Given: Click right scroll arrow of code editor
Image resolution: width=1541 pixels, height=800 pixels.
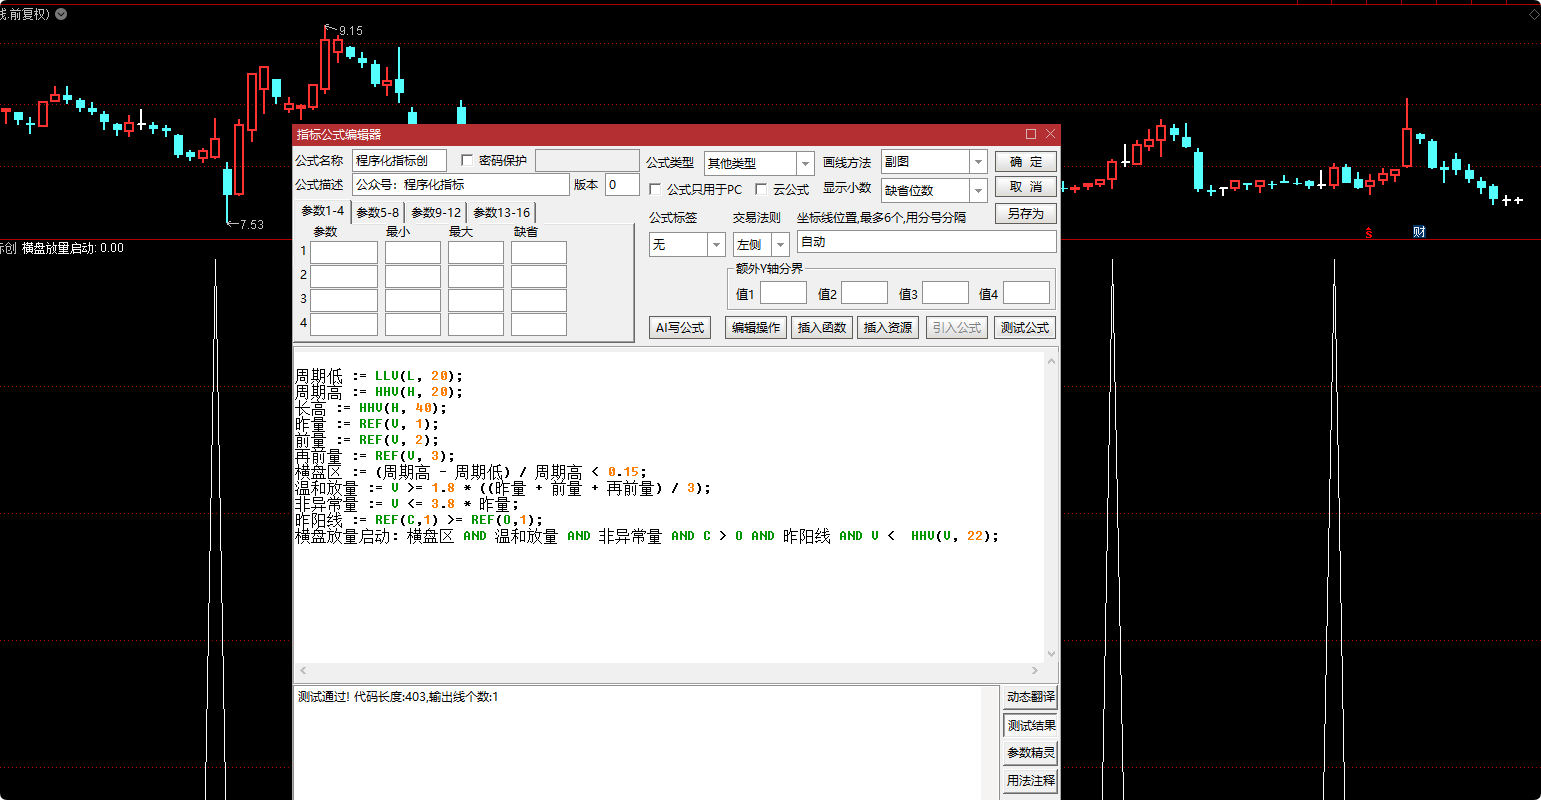Looking at the screenshot, I should [1036, 671].
